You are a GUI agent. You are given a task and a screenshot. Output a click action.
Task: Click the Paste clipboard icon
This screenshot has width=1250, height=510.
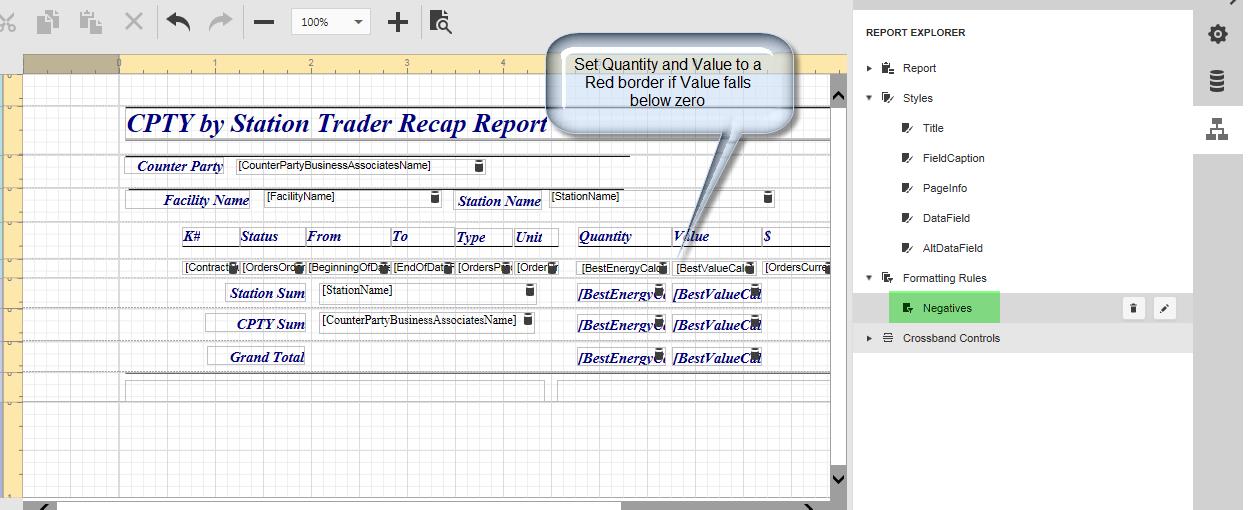(91, 22)
